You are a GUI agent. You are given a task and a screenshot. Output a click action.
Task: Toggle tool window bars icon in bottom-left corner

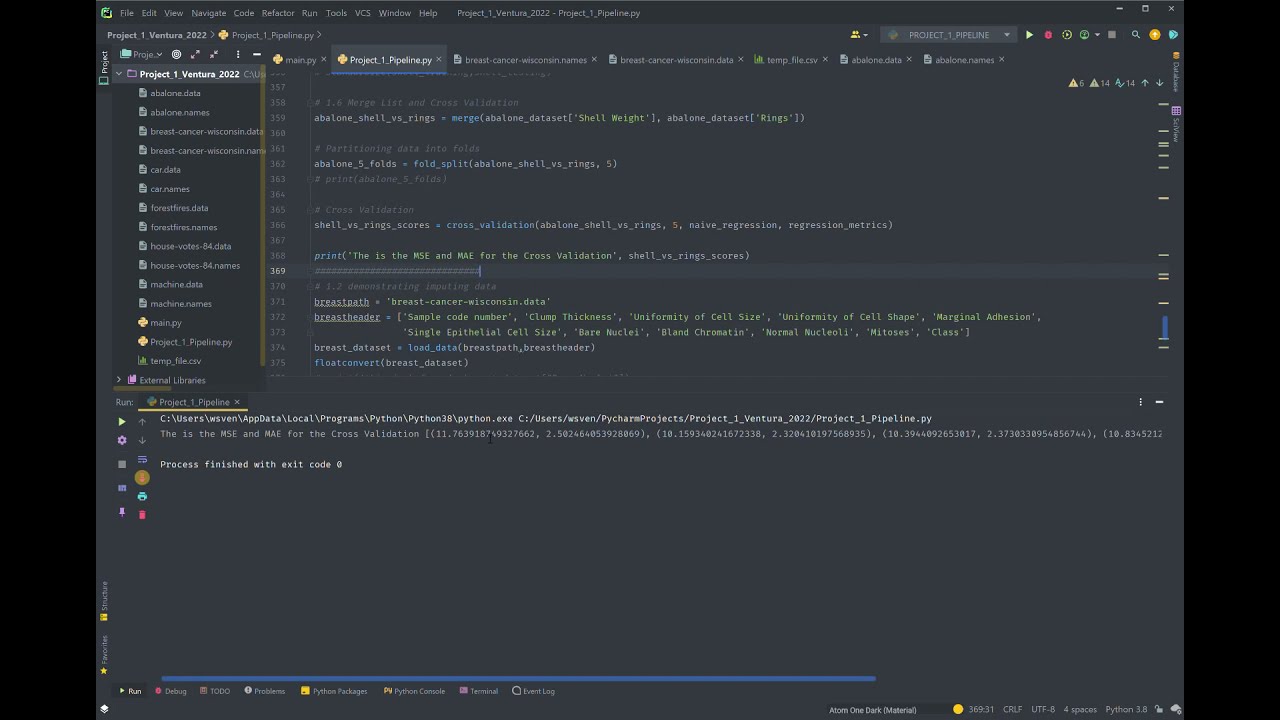click(104, 709)
